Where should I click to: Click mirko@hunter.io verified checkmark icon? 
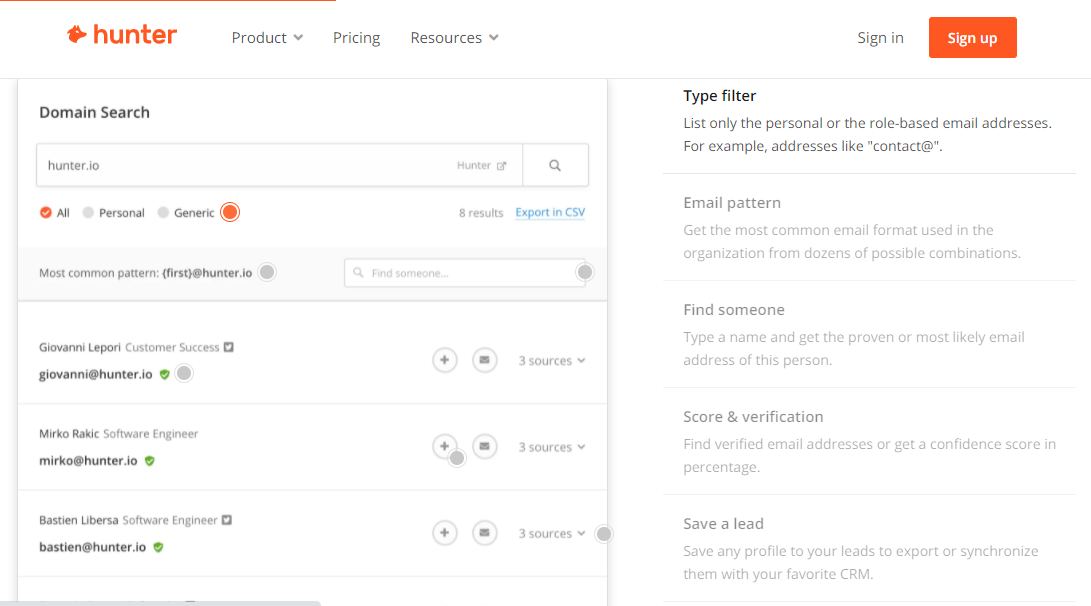click(x=150, y=461)
